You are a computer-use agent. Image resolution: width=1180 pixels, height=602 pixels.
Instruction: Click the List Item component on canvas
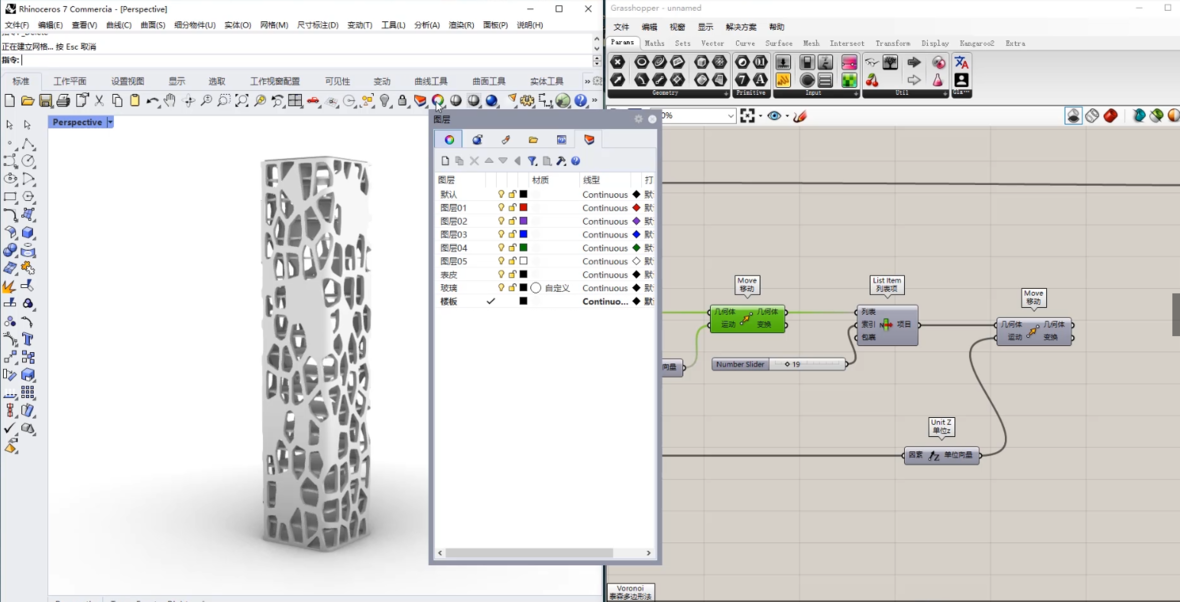click(x=887, y=325)
